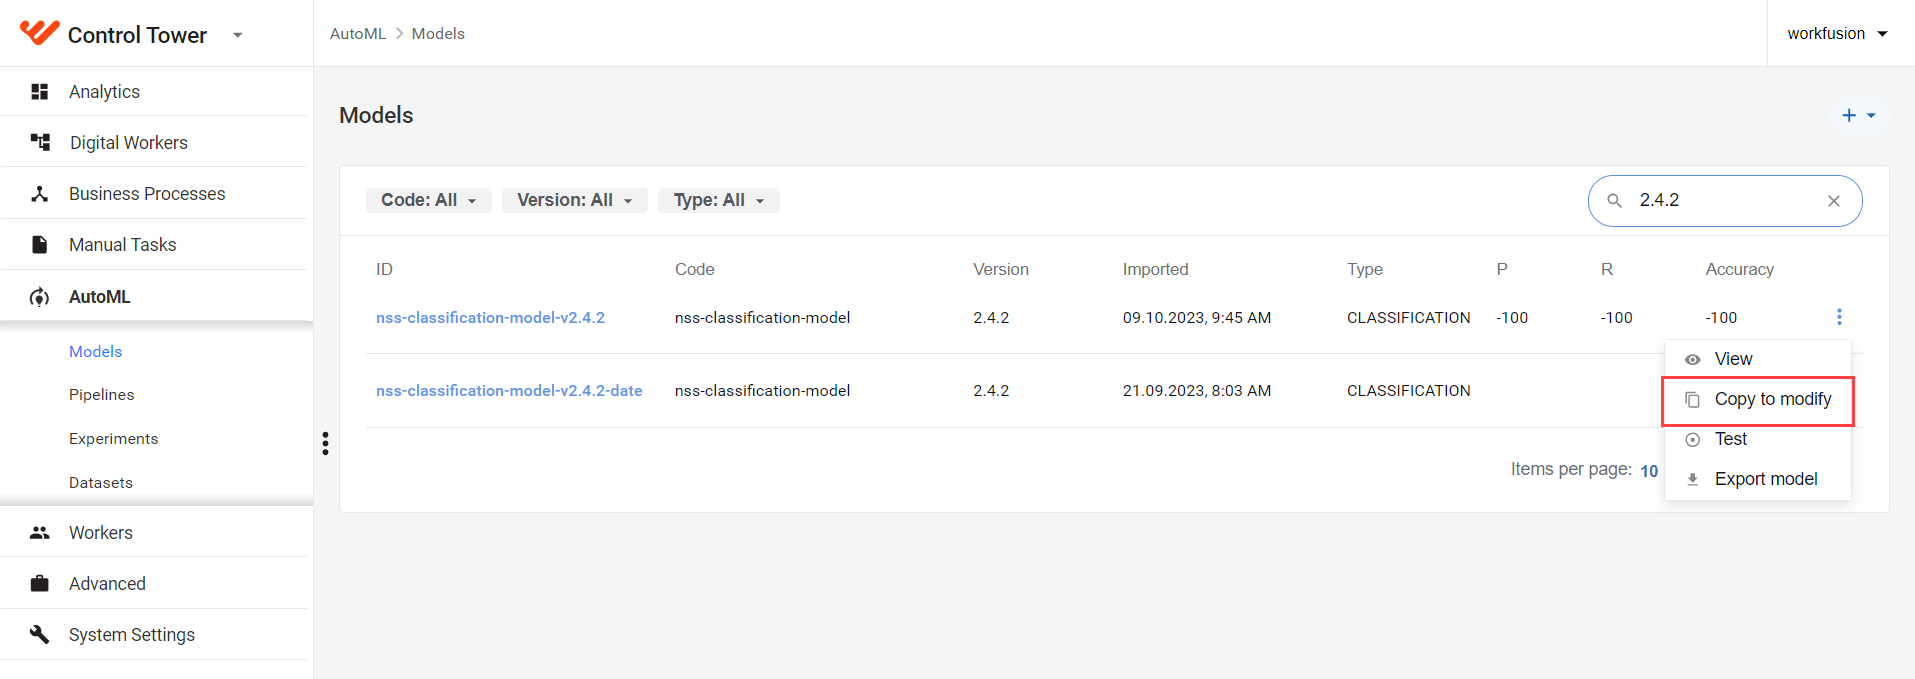Click the Workers people icon

pos(40,532)
